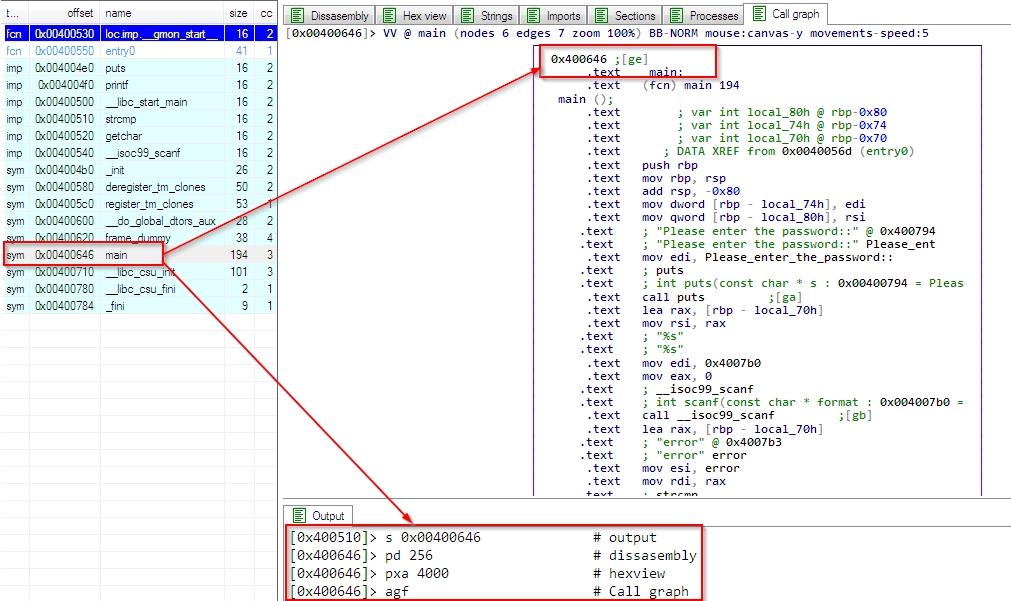Open the Hex view tab
The width and height of the screenshot is (1011, 601).
tap(415, 15)
